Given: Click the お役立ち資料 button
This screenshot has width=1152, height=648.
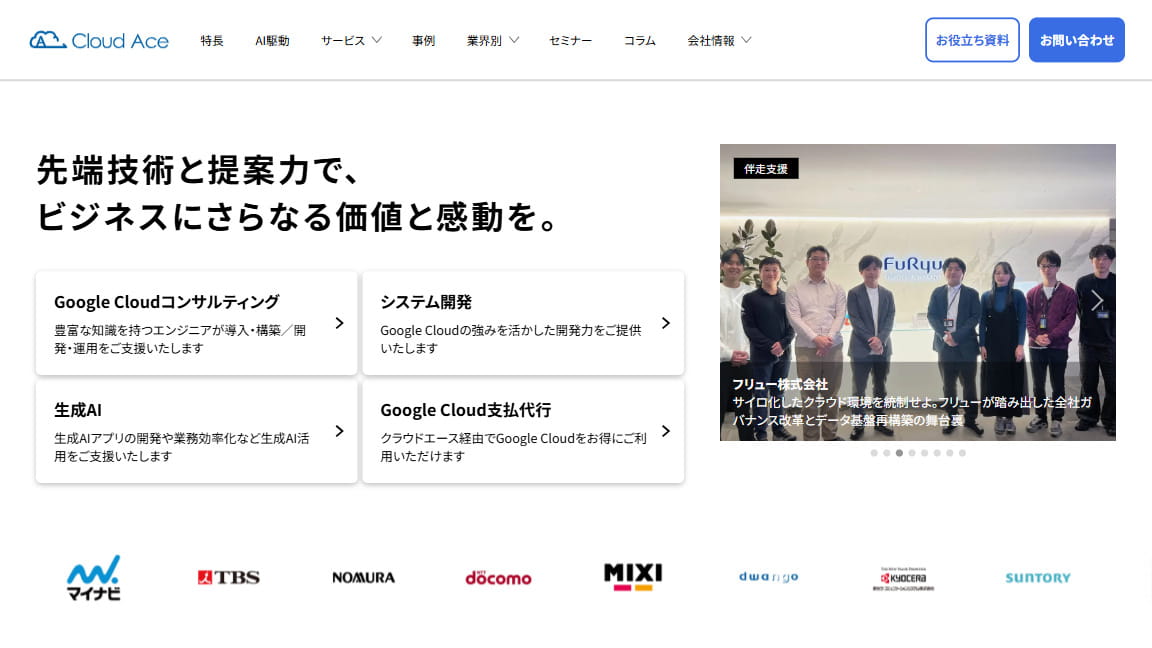Looking at the screenshot, I should pos(972,40).
